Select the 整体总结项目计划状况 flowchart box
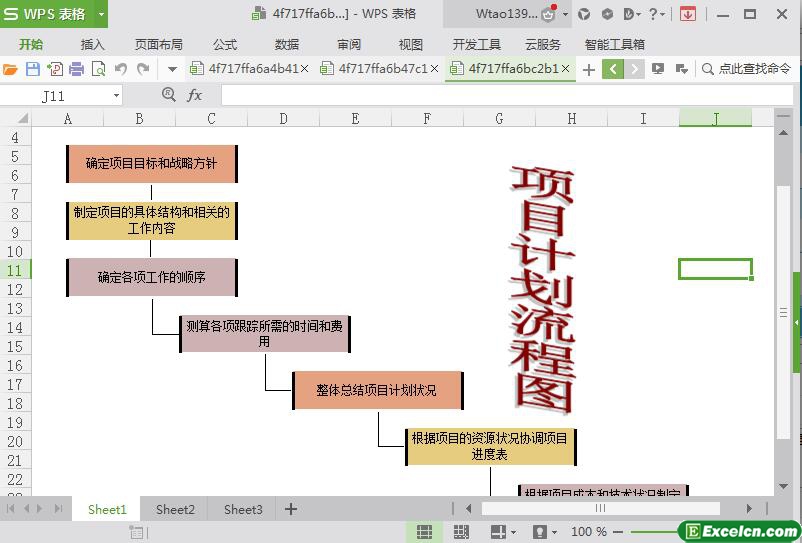Screen dimensions: 802x543 377,391
